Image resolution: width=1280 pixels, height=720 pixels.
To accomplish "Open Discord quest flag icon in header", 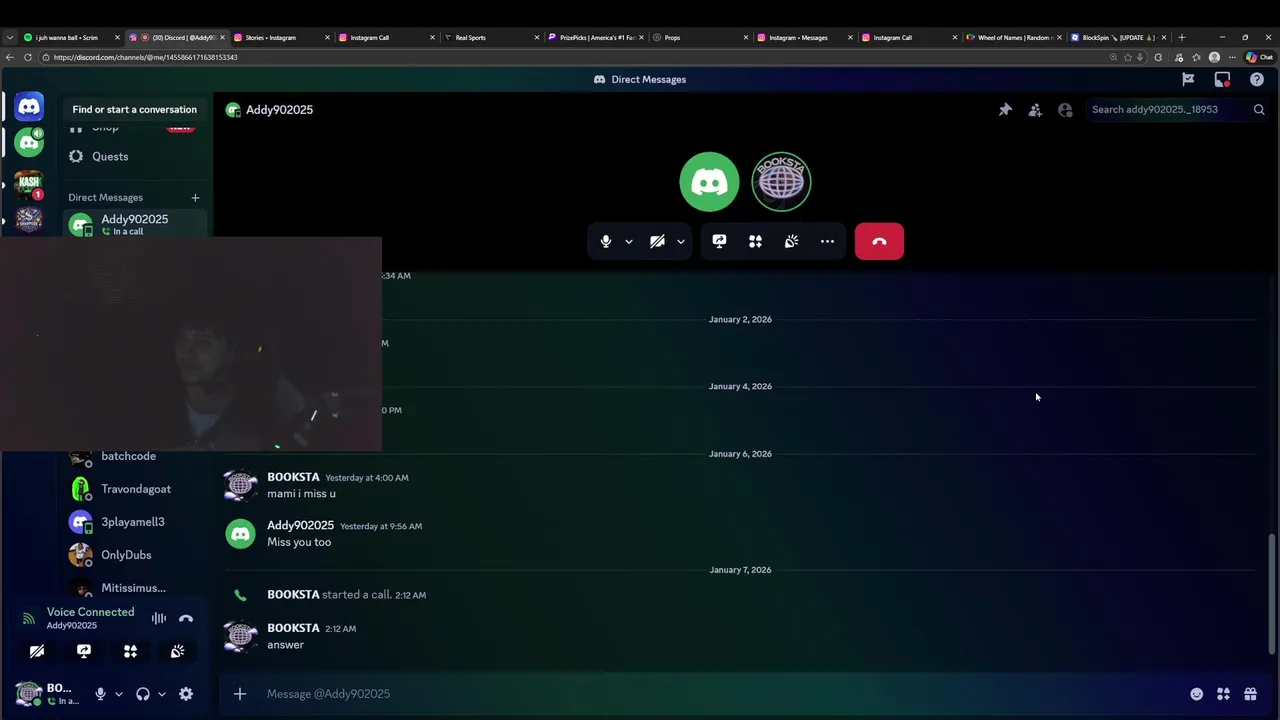I will [x=1188, y=79].
